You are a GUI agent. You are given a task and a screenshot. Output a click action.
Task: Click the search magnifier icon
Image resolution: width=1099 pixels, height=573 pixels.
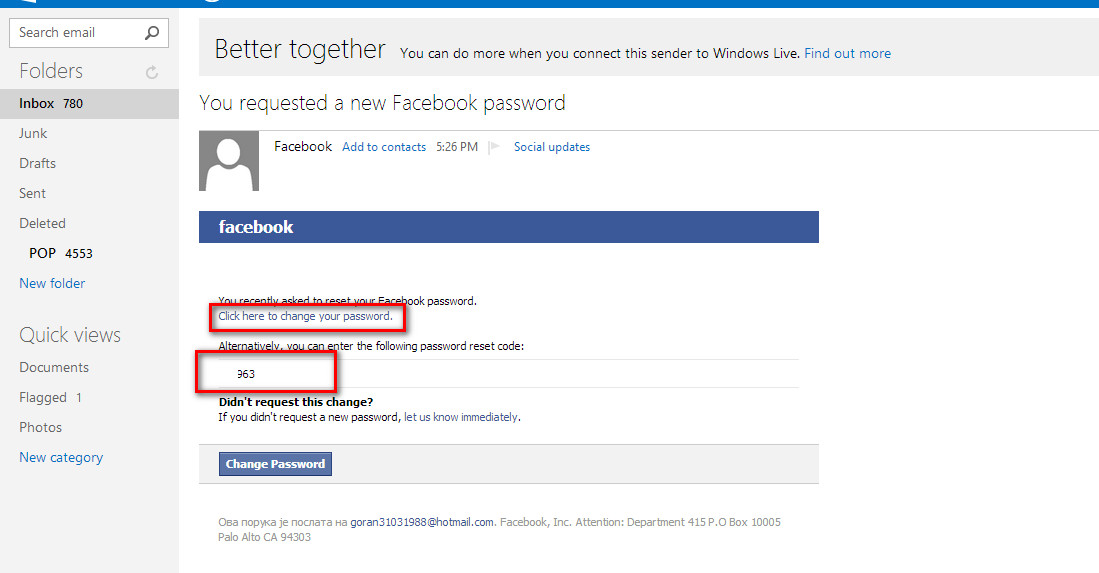point(152,33)
